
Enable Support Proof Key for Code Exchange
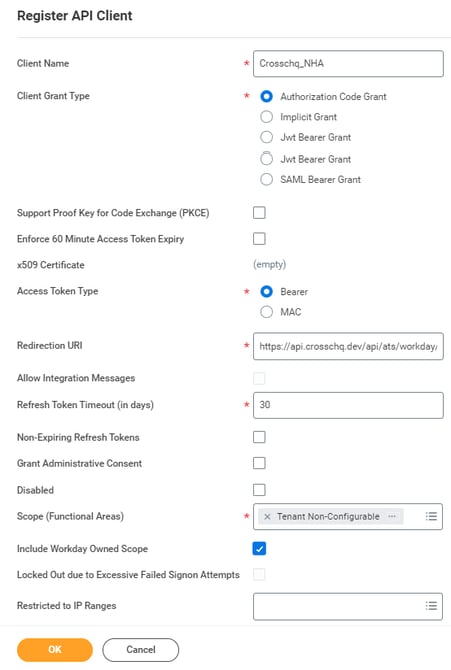[x=259, y=212]
